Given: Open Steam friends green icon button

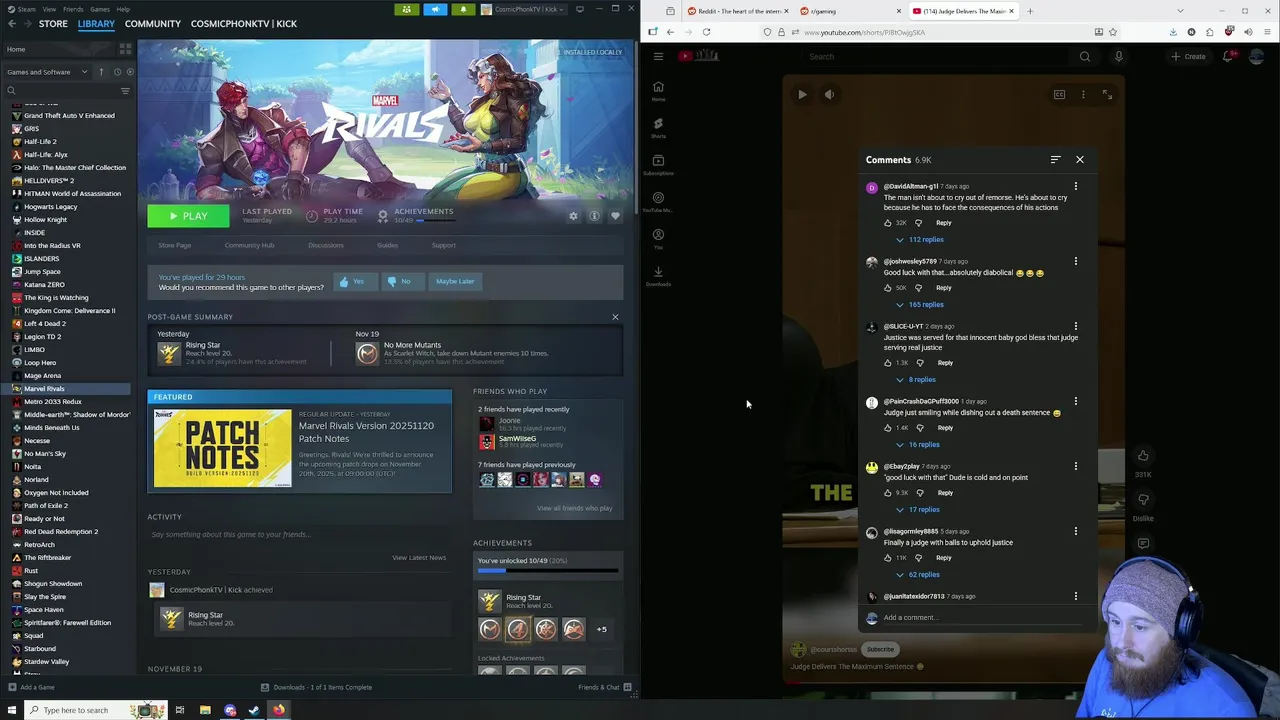Looking at the screenshot, I should (x=406, y=9).
